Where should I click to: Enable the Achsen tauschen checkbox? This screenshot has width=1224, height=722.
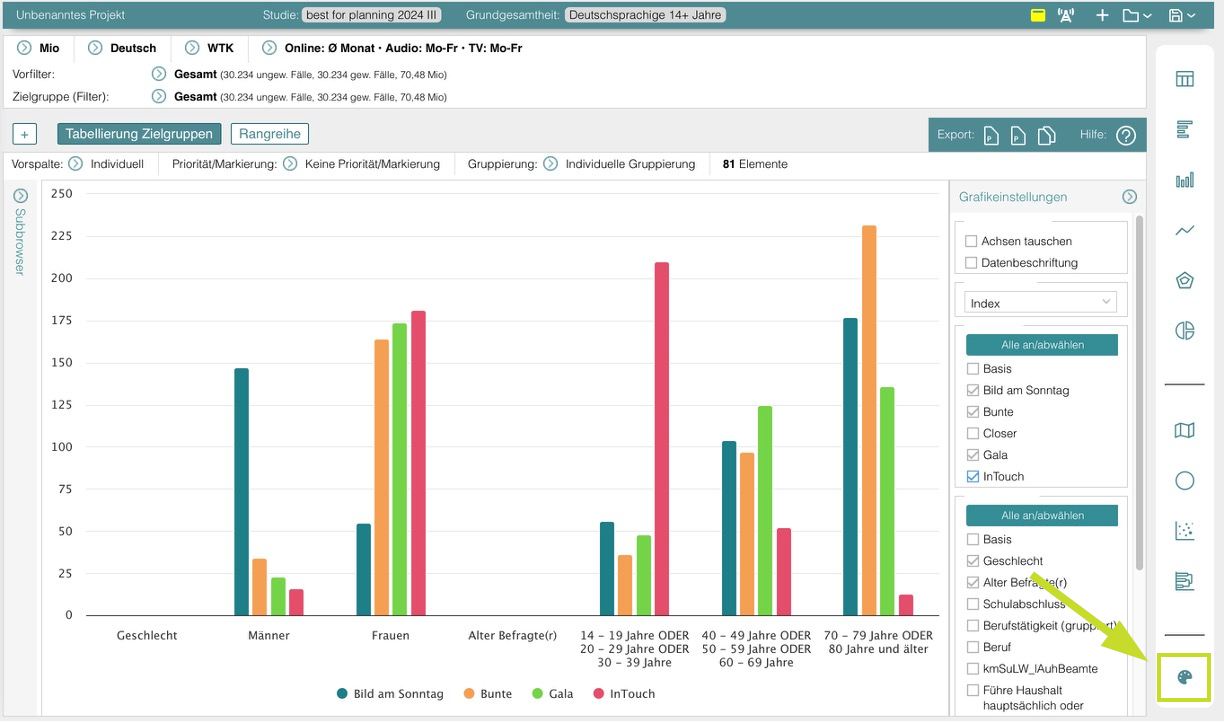(x=971, y=241)
